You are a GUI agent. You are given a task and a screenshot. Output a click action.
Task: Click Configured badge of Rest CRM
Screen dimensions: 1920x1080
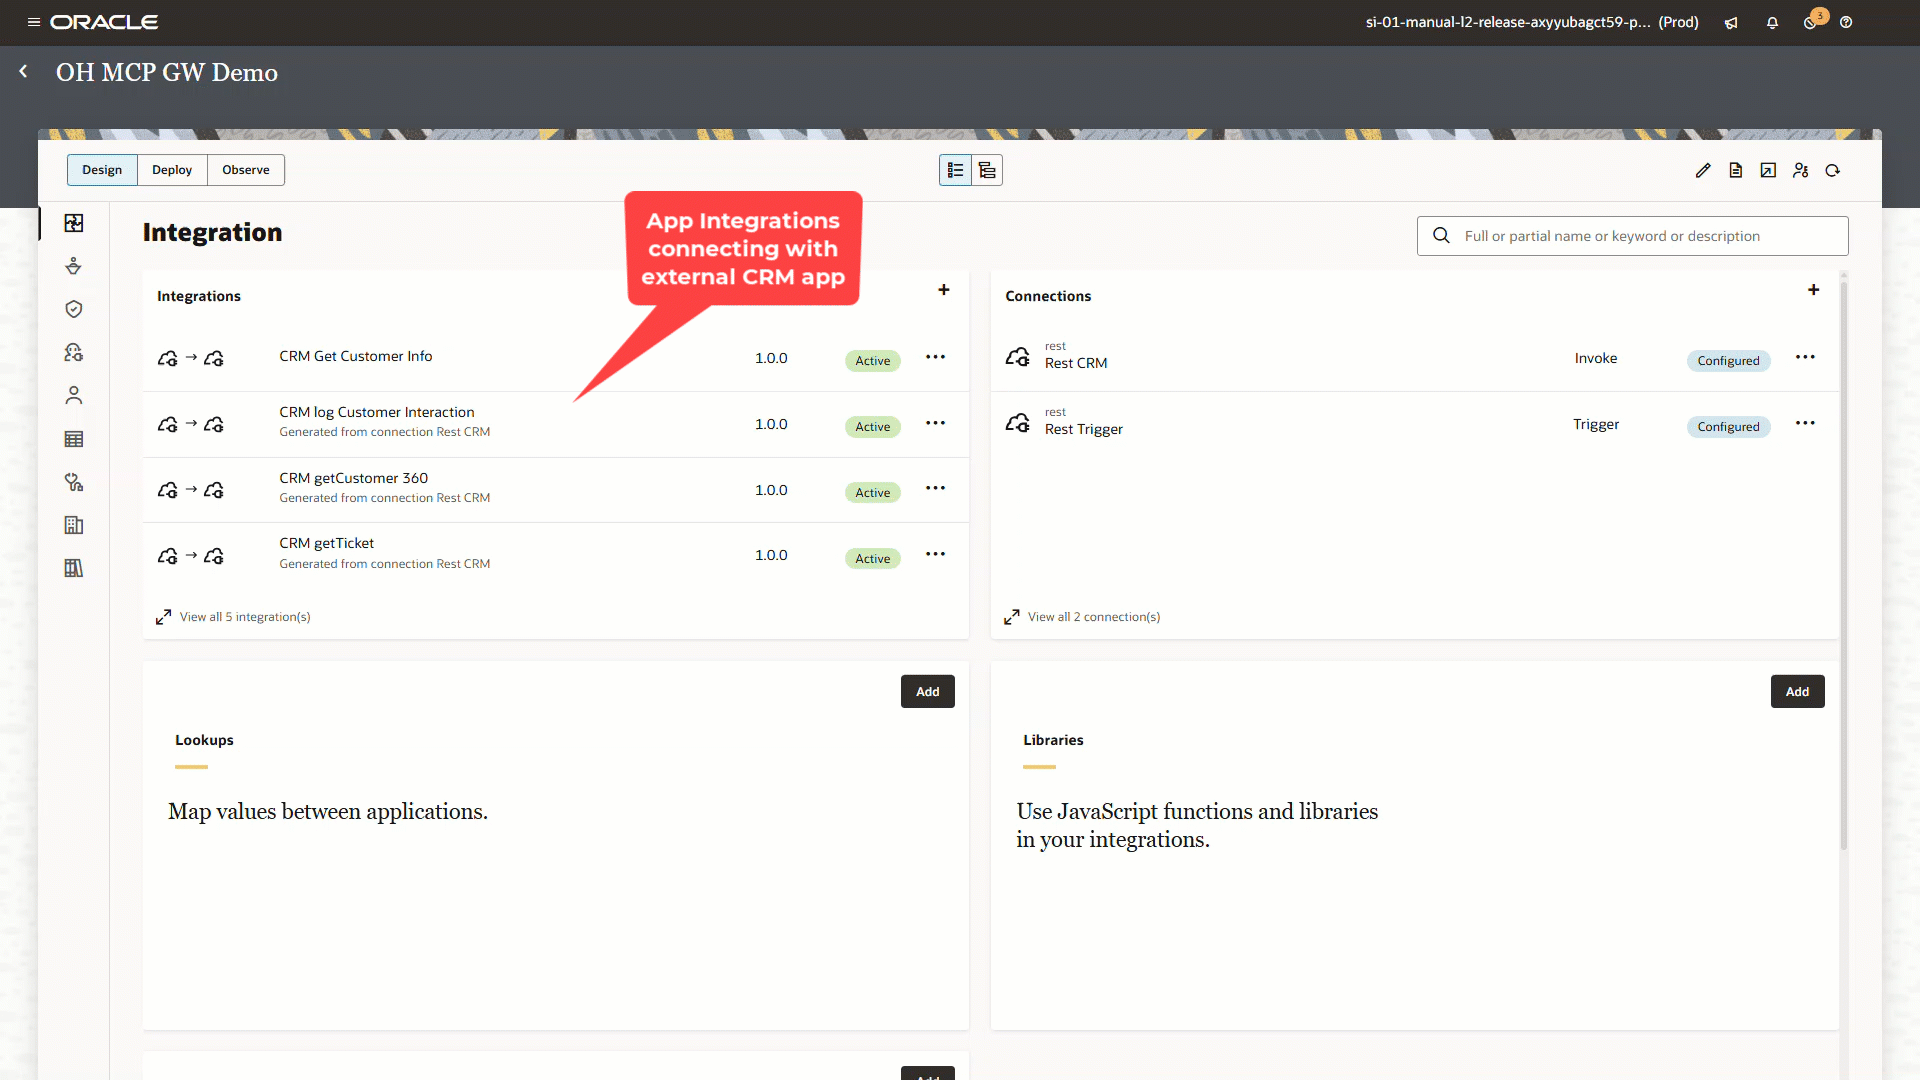(1728, 361)
